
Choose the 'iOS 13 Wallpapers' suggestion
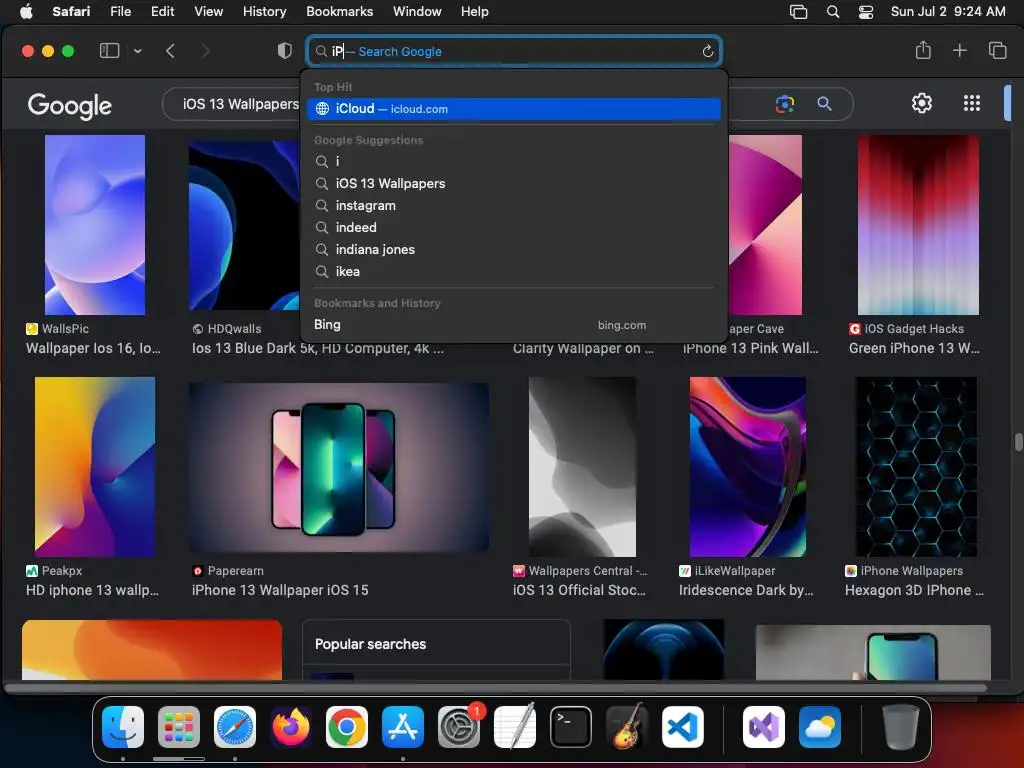[x=514, y=184]
